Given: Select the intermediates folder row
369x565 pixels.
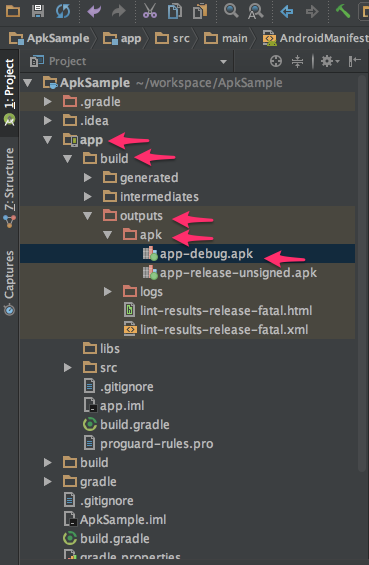Looking at the screenshot, I should click(187, 196).
